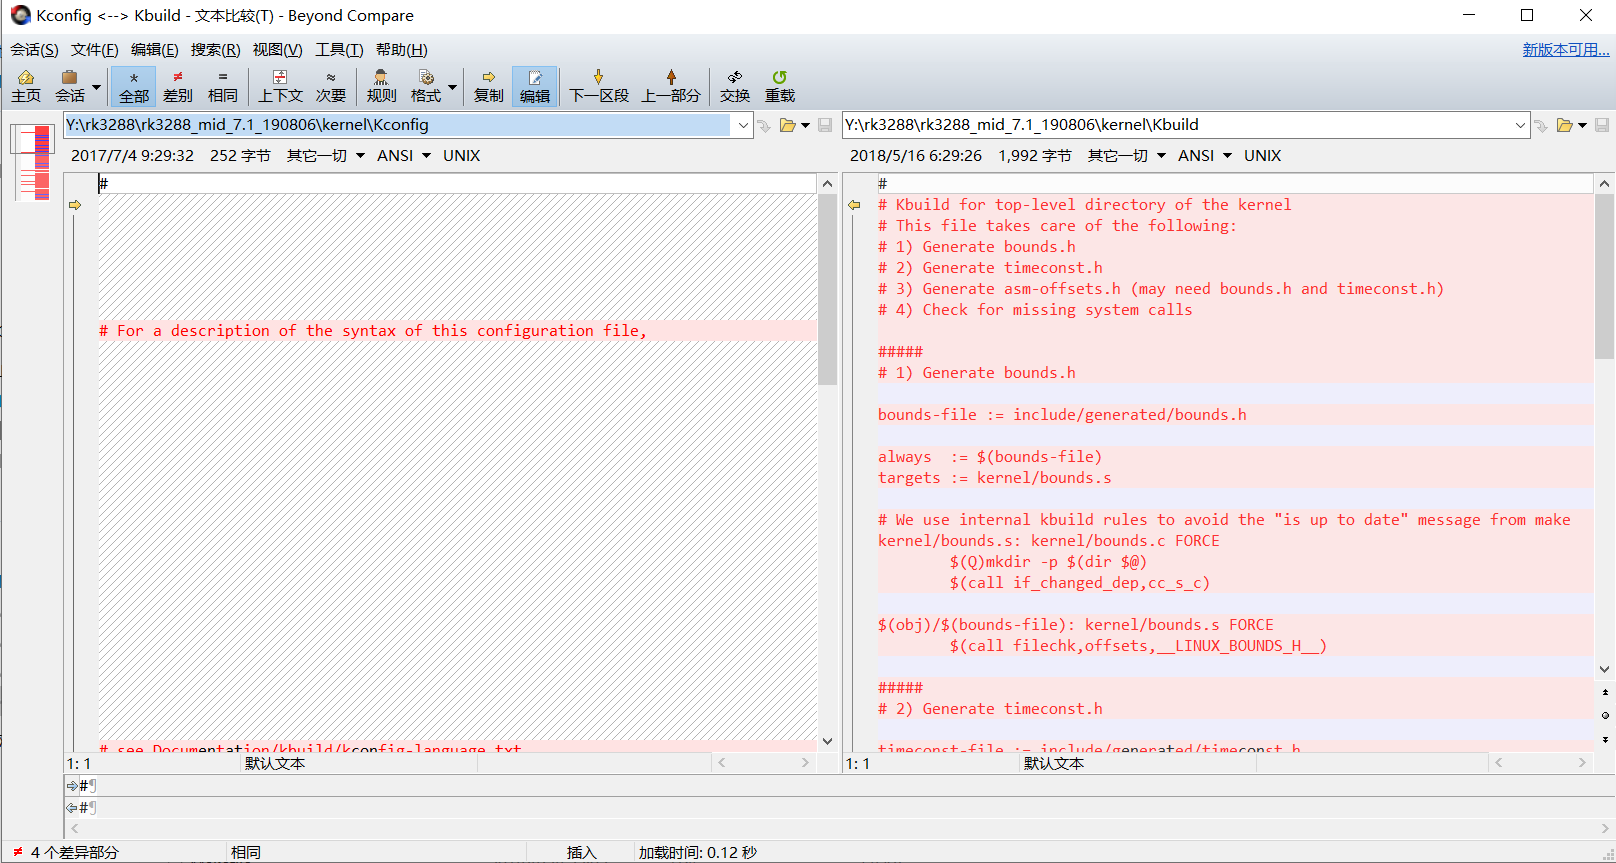Image resolution: width=1616 pixels, height=863 pixels.
Task: Click the left pane copy-to-right arrow
Action: [75, 205]
